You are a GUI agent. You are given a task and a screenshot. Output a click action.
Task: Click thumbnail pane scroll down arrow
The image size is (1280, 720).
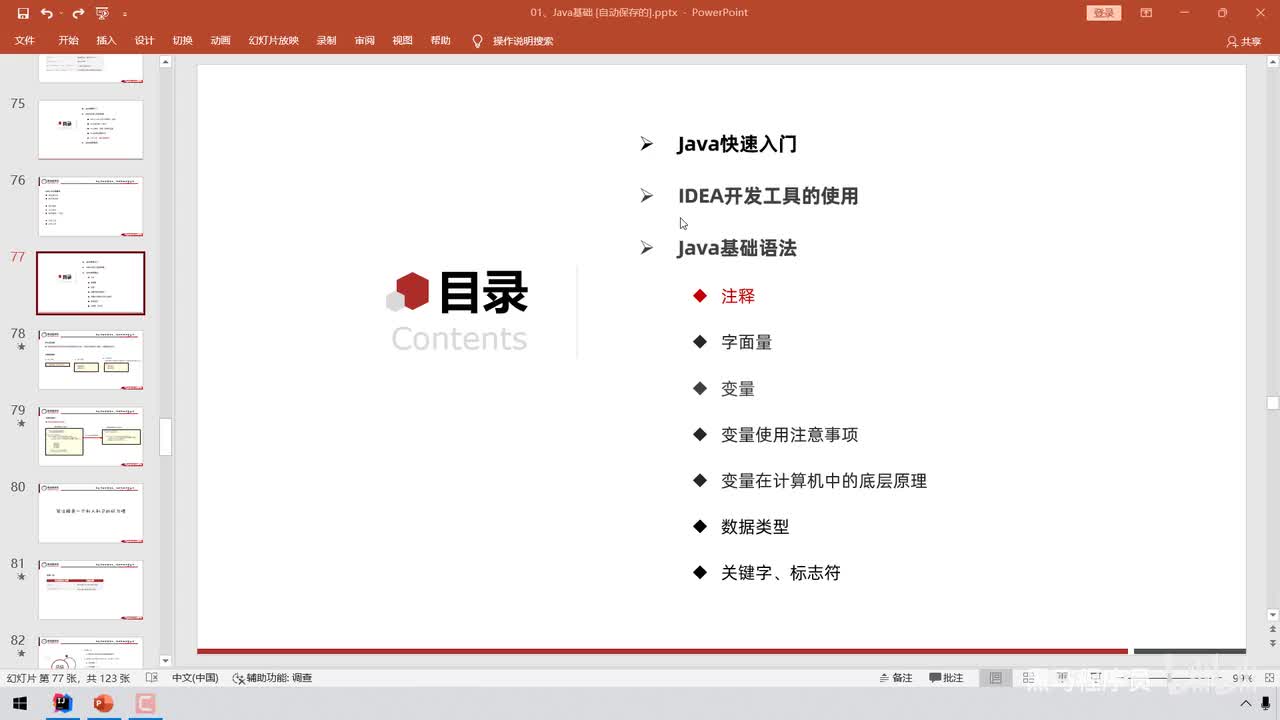(x=166, y=661)
